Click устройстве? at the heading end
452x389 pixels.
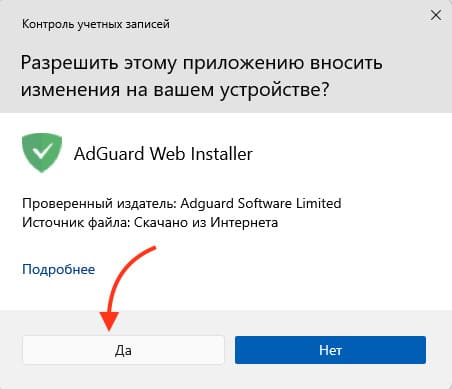pos(274,90)
